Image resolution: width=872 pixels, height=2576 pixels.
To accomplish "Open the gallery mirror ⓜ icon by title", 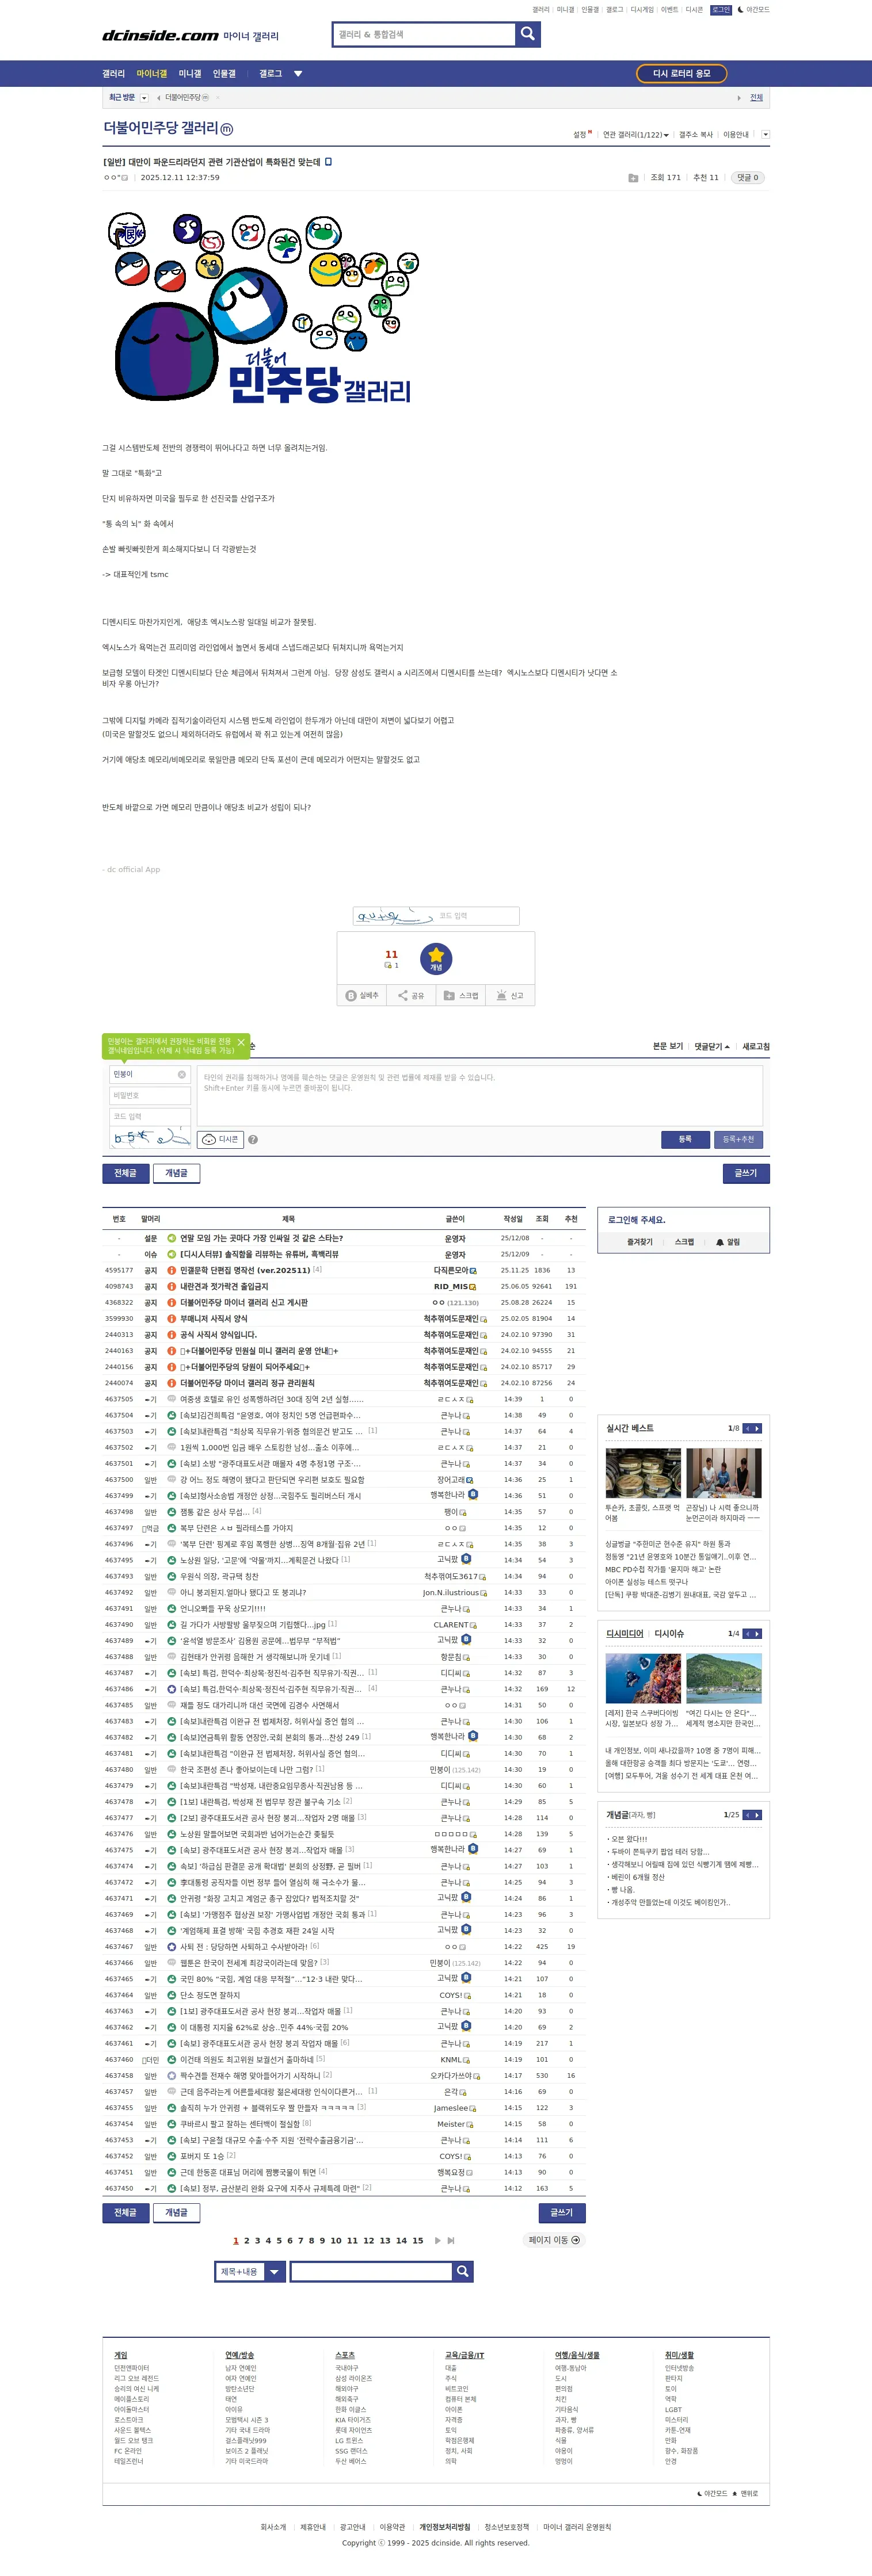I will [226, 129].
